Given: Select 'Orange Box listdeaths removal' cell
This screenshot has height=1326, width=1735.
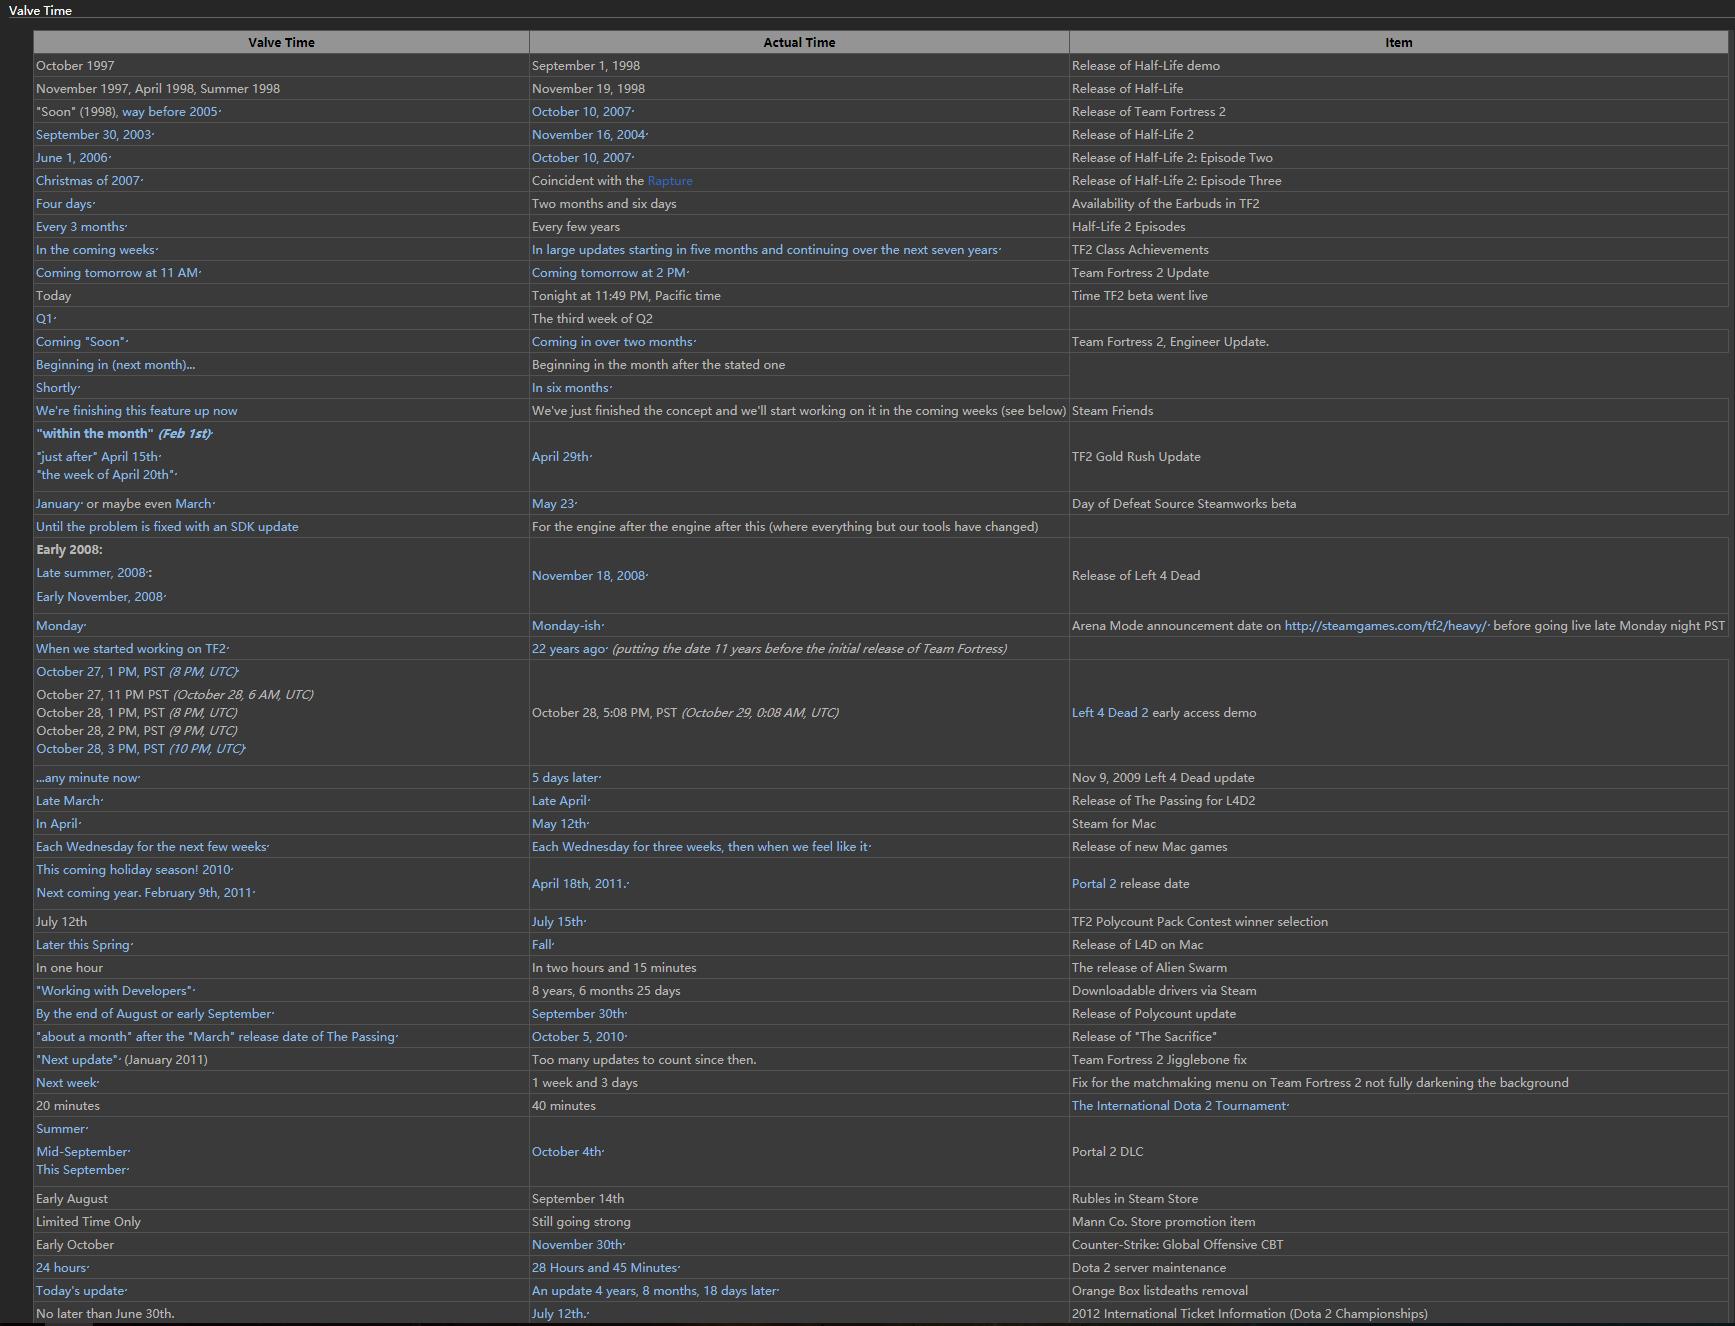Looking at the screenshot, I should [1399, 1291].
